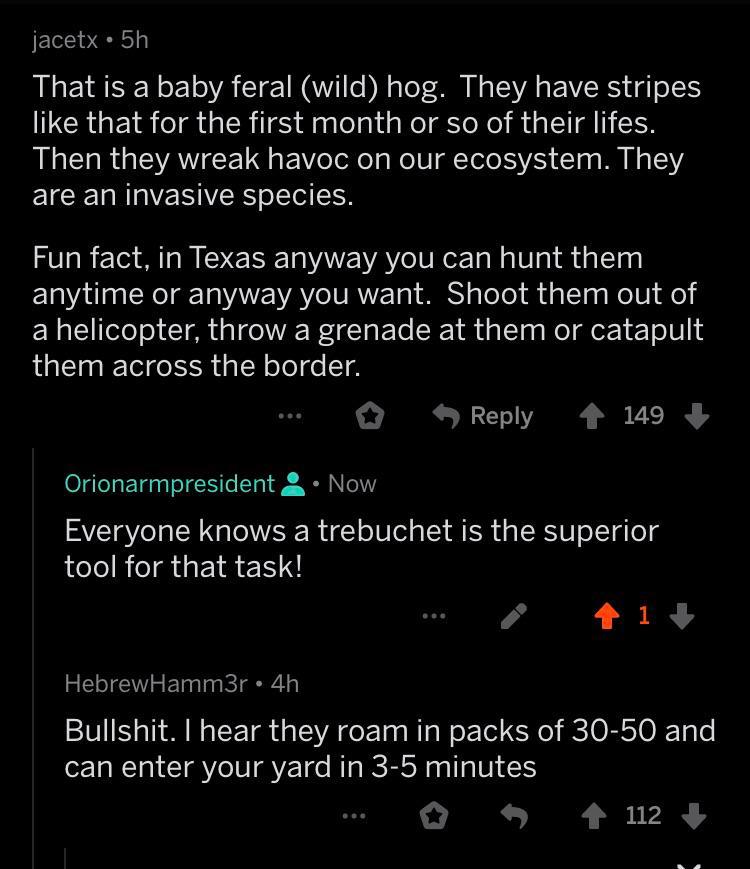Give an award to HebrewHamm3r's comment

[x=433, y=817]
